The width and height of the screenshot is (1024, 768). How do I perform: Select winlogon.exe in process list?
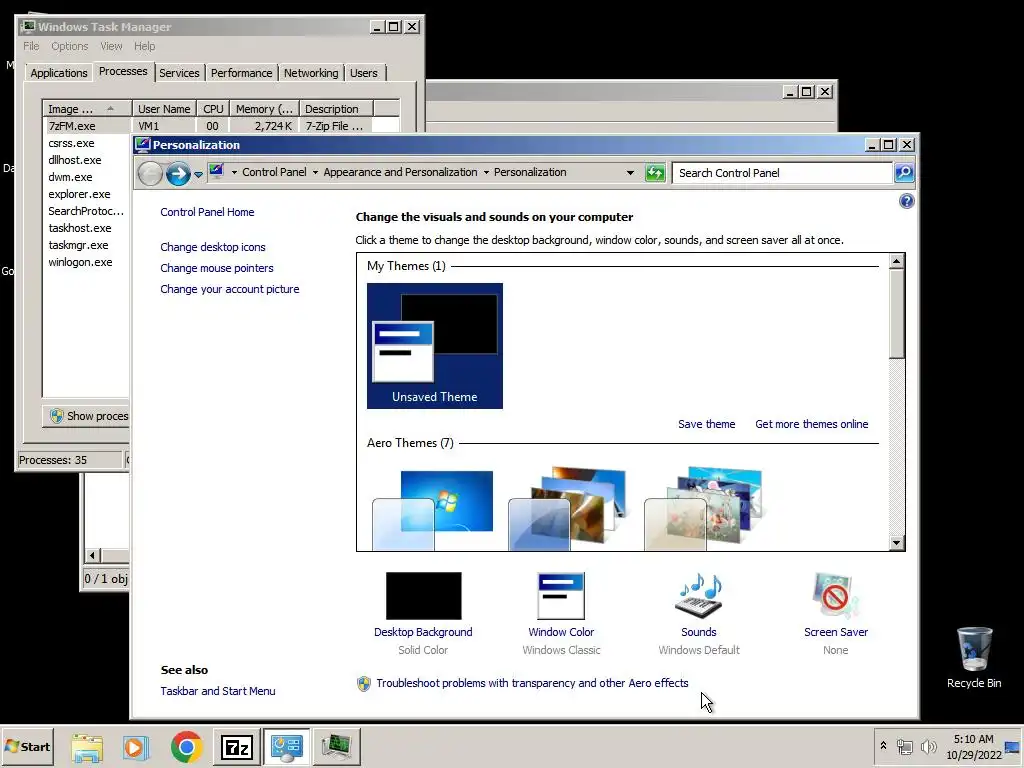(x=80, y=262)
